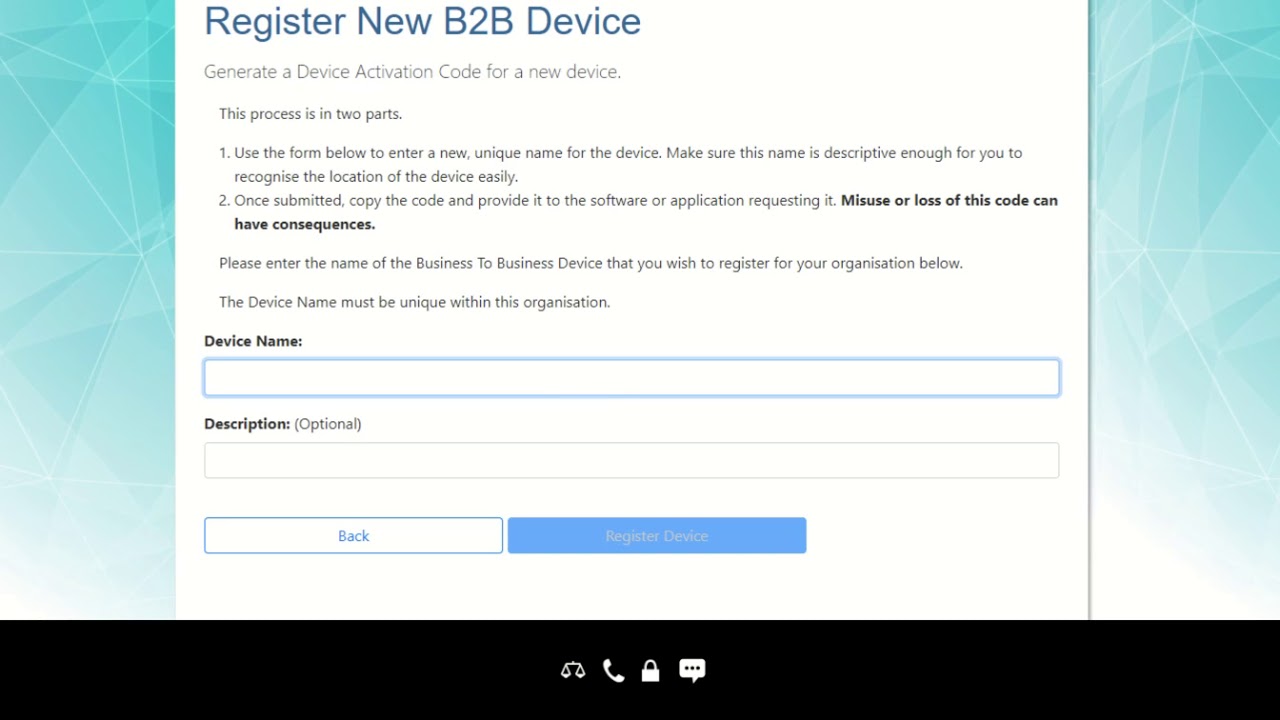Click the 'Misuse or loss of this code' warning
This screenshot has height=720, width=1280.
(646, 212)
